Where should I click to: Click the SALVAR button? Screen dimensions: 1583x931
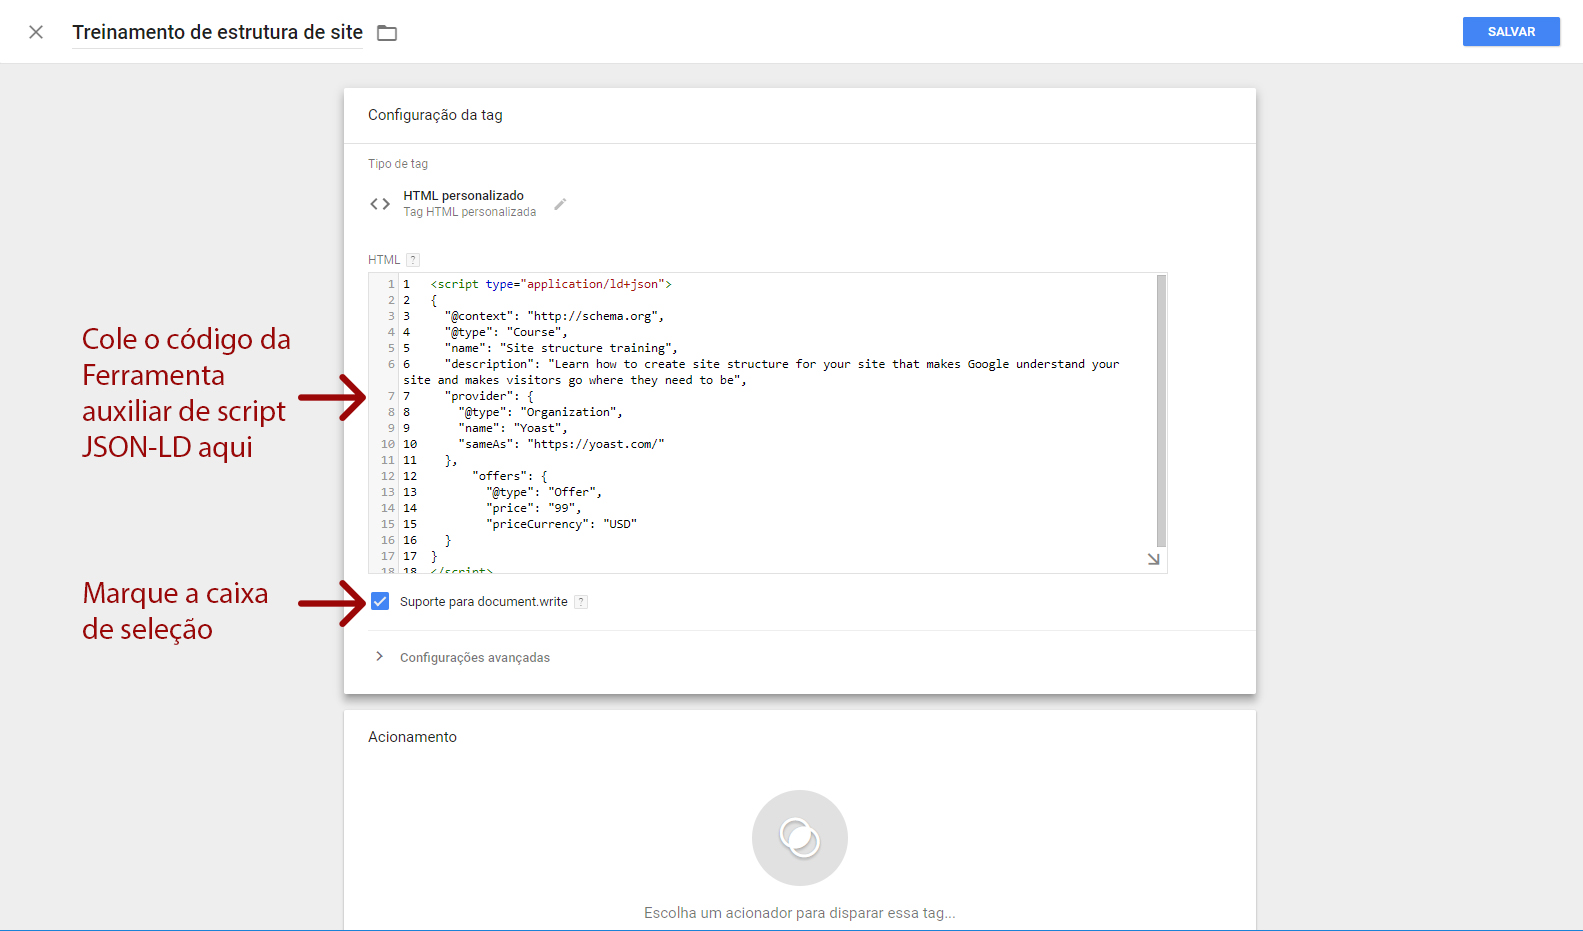pos(1511,32)
